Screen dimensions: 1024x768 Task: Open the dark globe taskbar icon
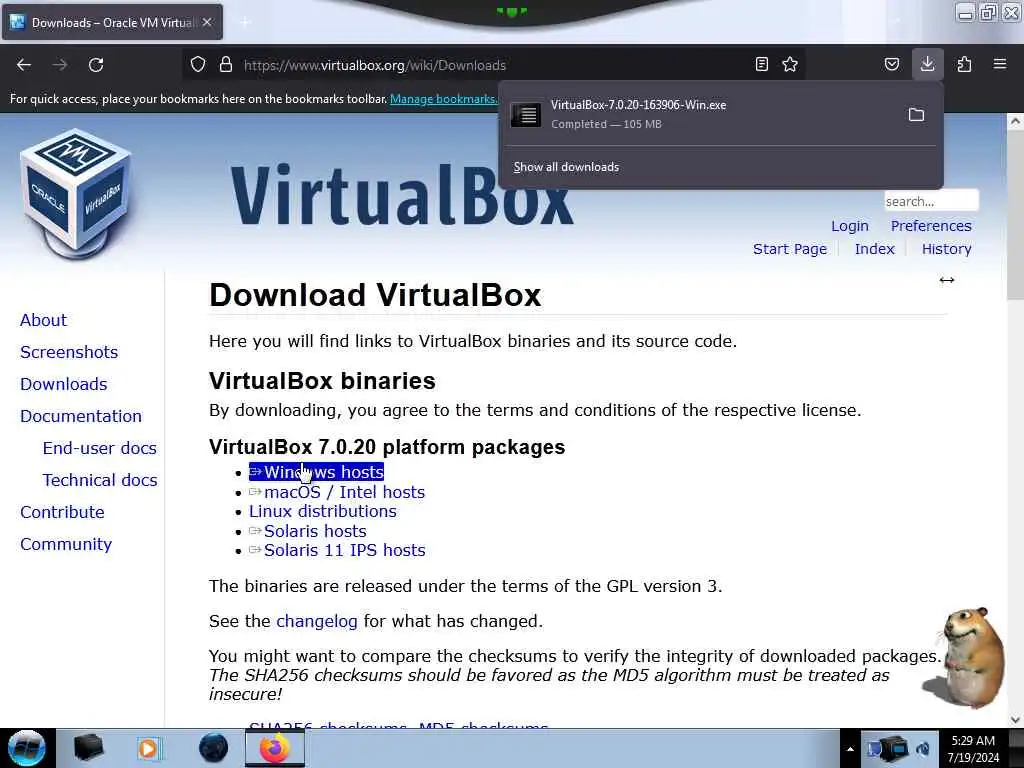[214, 748]
